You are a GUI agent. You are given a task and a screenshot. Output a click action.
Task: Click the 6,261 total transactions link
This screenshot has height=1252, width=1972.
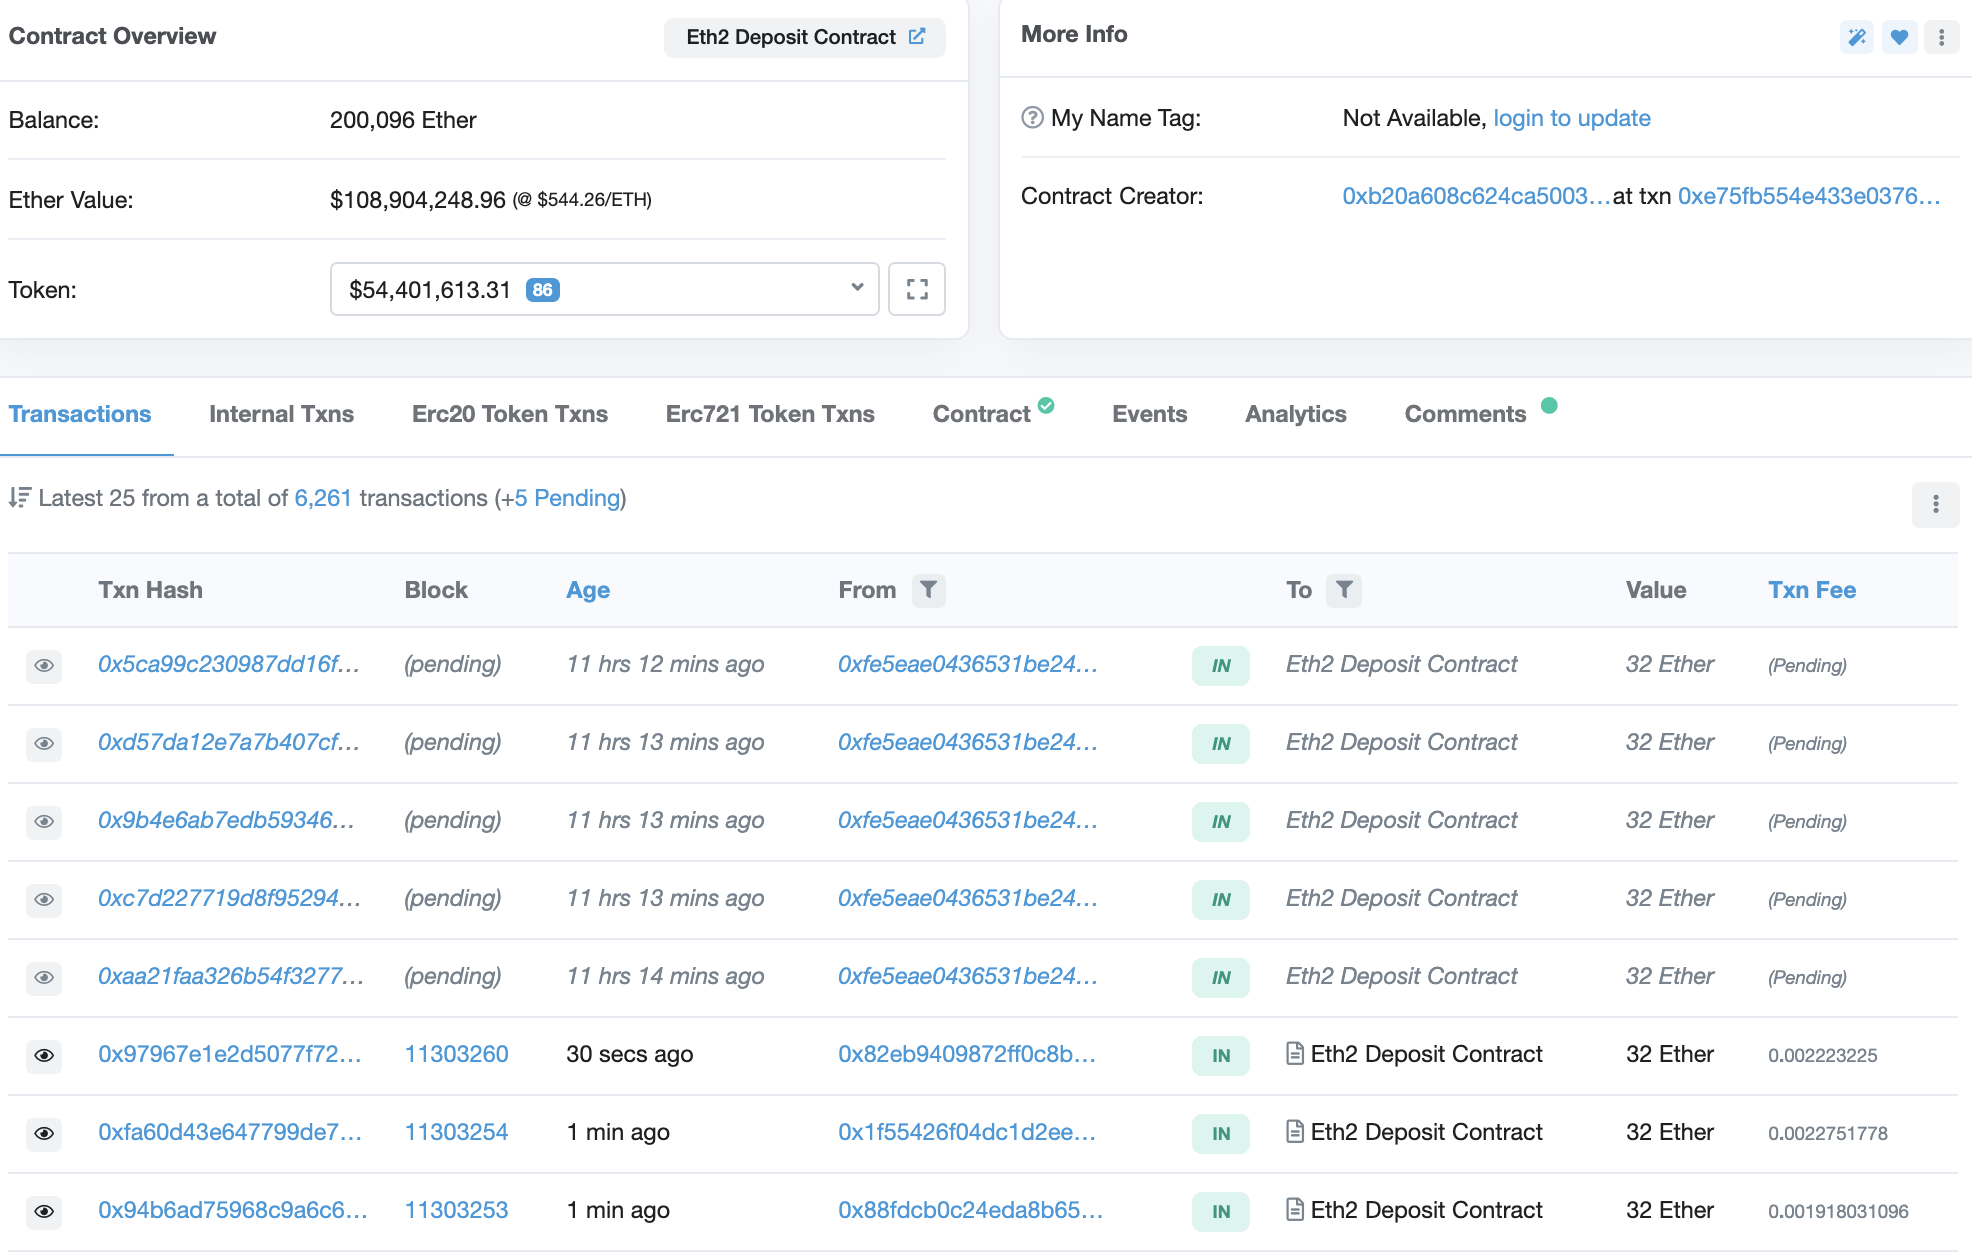click(323, 498)
